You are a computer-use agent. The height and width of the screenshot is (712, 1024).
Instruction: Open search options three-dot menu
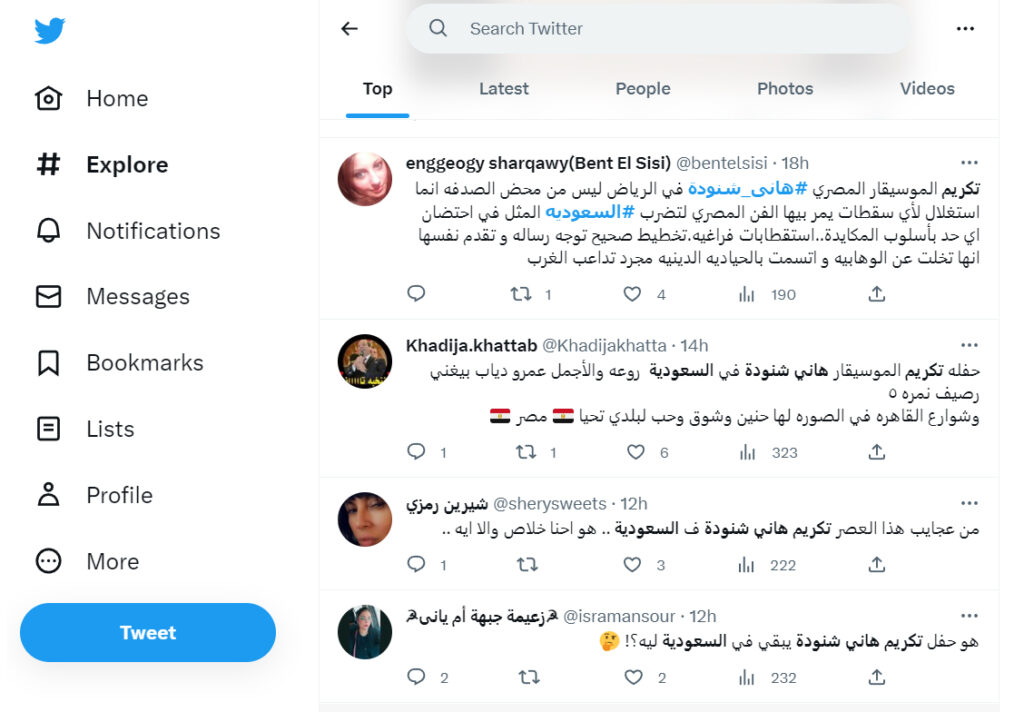tap(965, 29)
